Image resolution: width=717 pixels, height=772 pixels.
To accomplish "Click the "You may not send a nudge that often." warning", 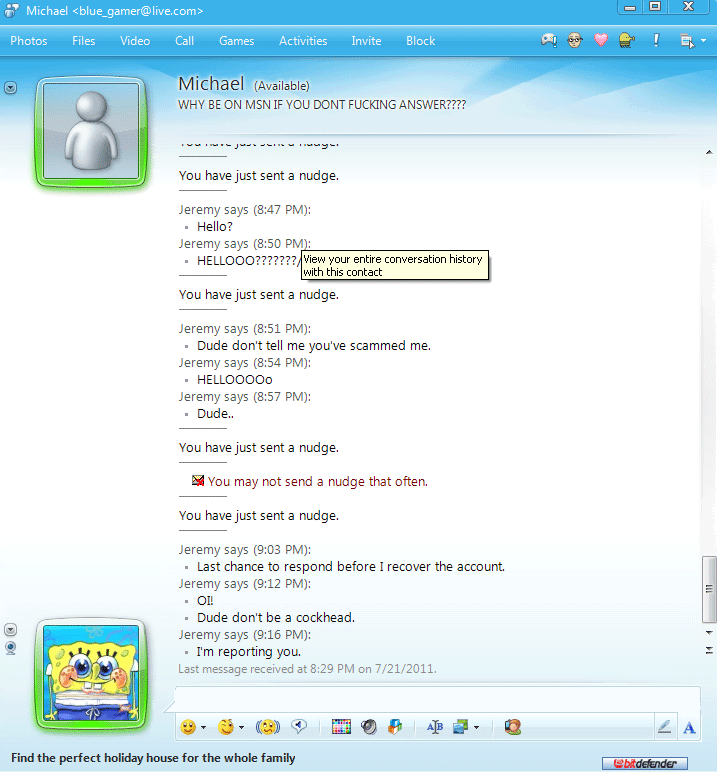I will tap(318, 482).
